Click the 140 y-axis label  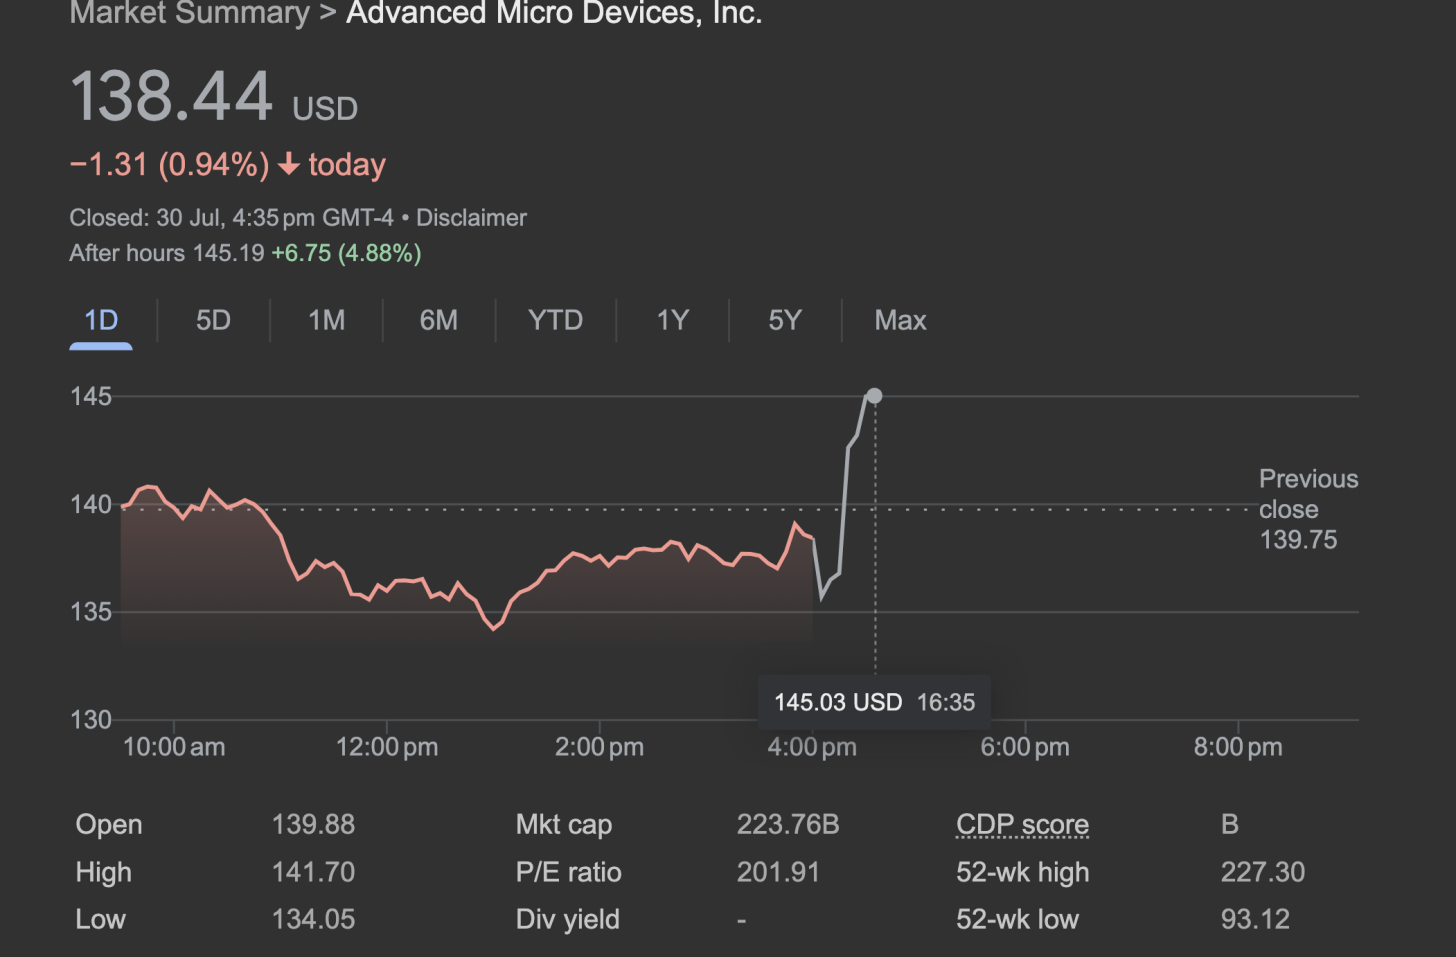coord(90,504)
